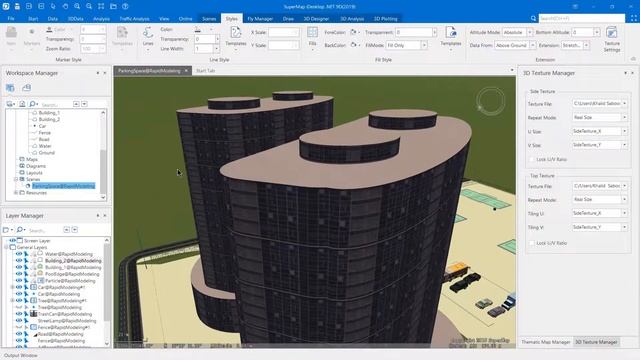Click the full extent icon in the quick toolbar

coord(101,7)
